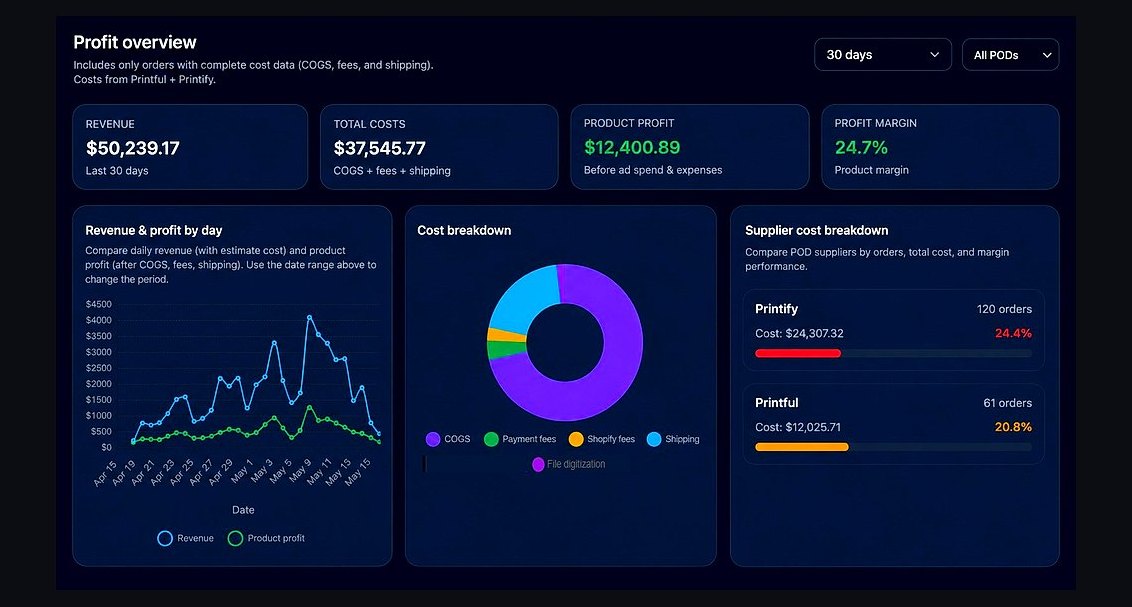Click the Date axis title

(x=243, y=510)
